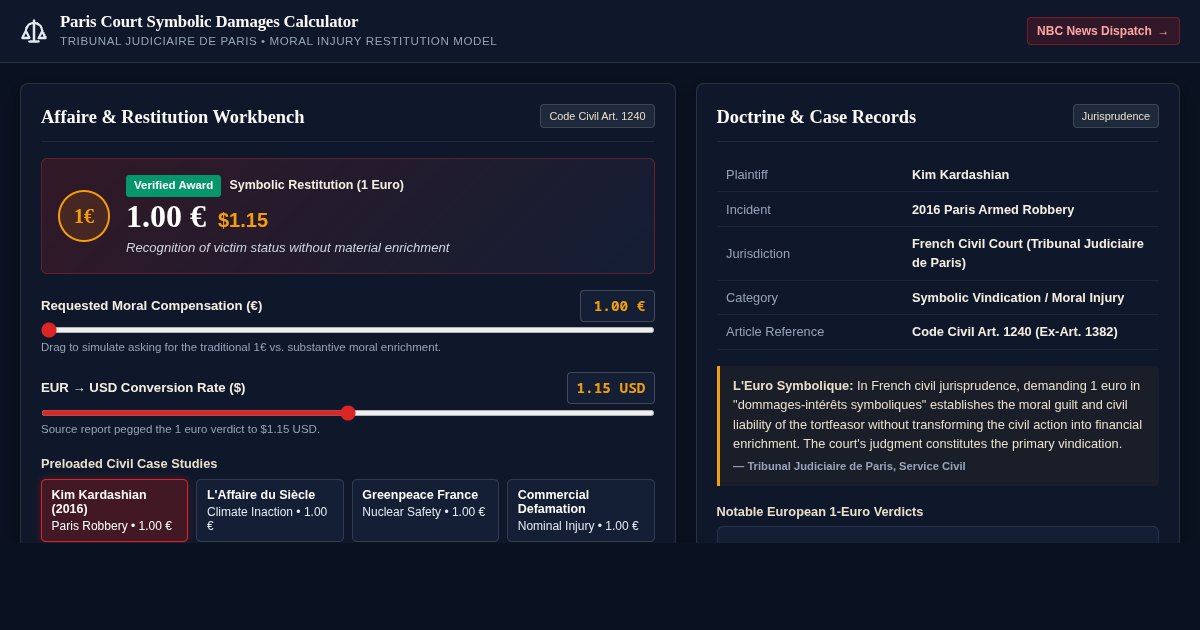
Task: Click the Recognition of victim status caption
Action: pyautogui.click(x=288, y=247)
